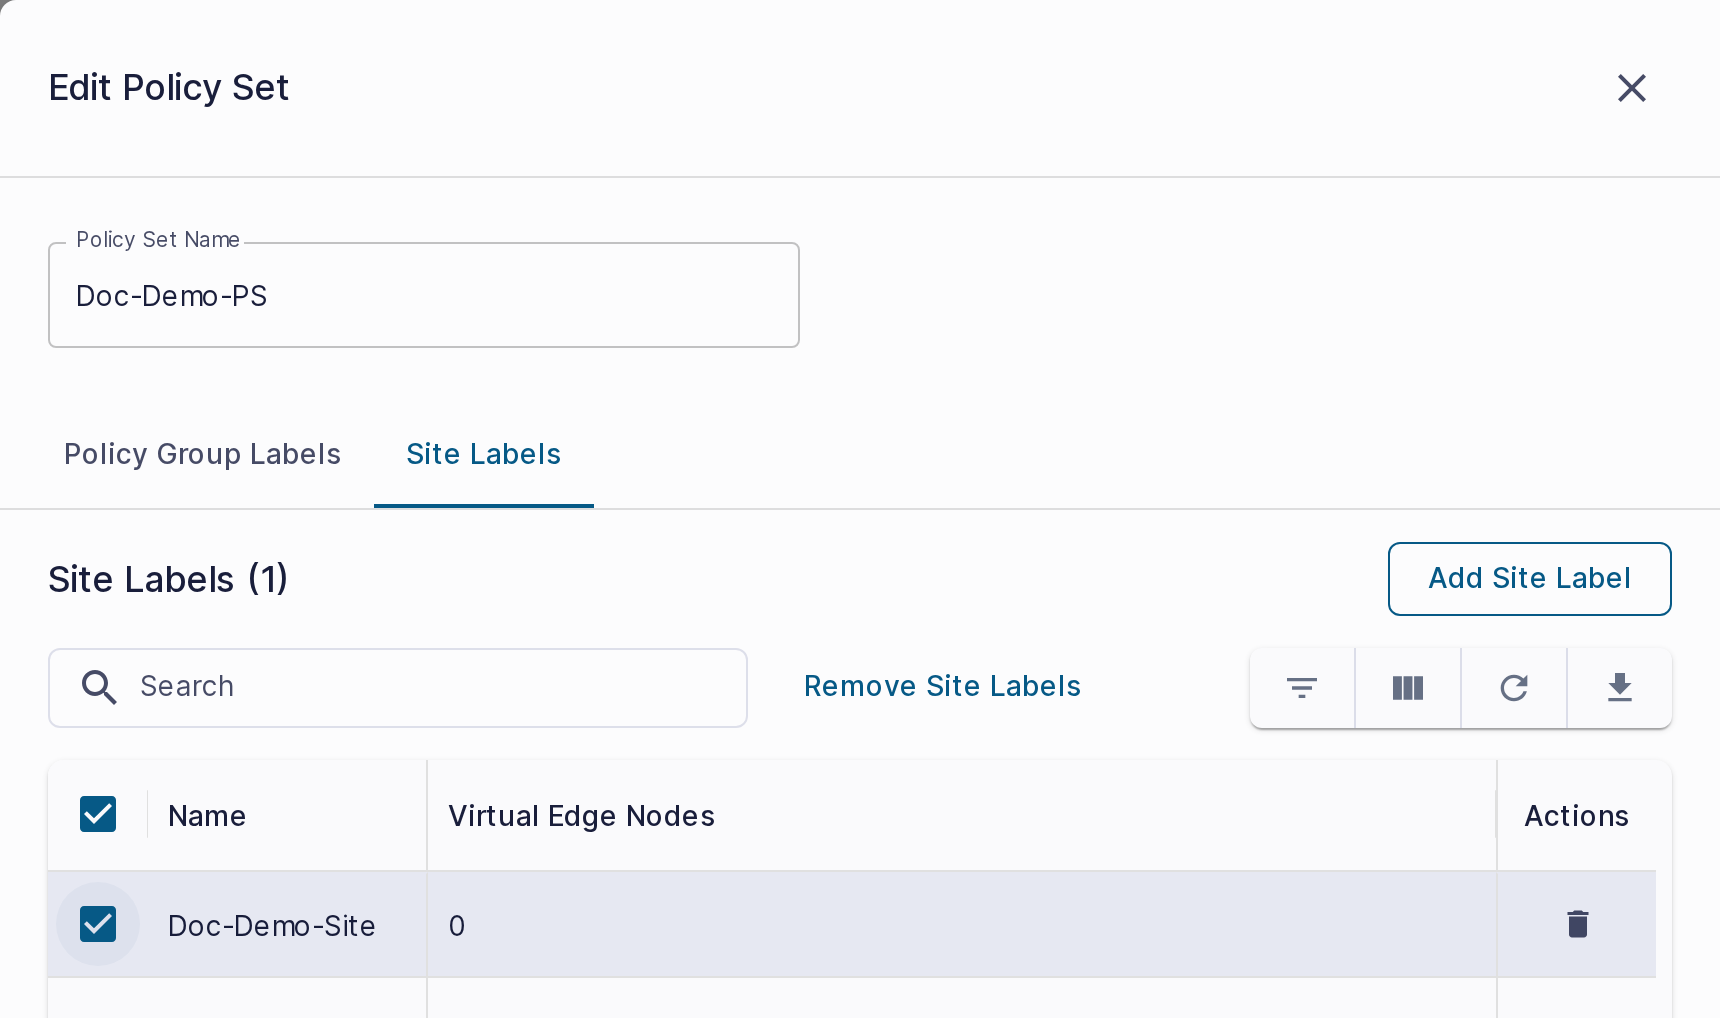
Task: Close the Edit Policy Set dialog
Action: tap(1631, 88)
